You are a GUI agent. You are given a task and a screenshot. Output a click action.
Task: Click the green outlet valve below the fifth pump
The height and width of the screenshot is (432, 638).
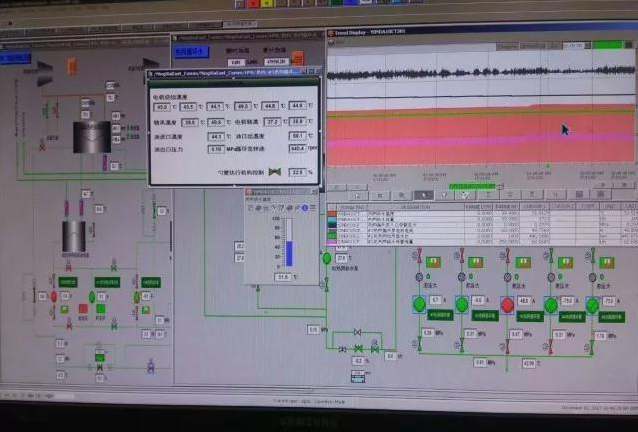(592, 347)
